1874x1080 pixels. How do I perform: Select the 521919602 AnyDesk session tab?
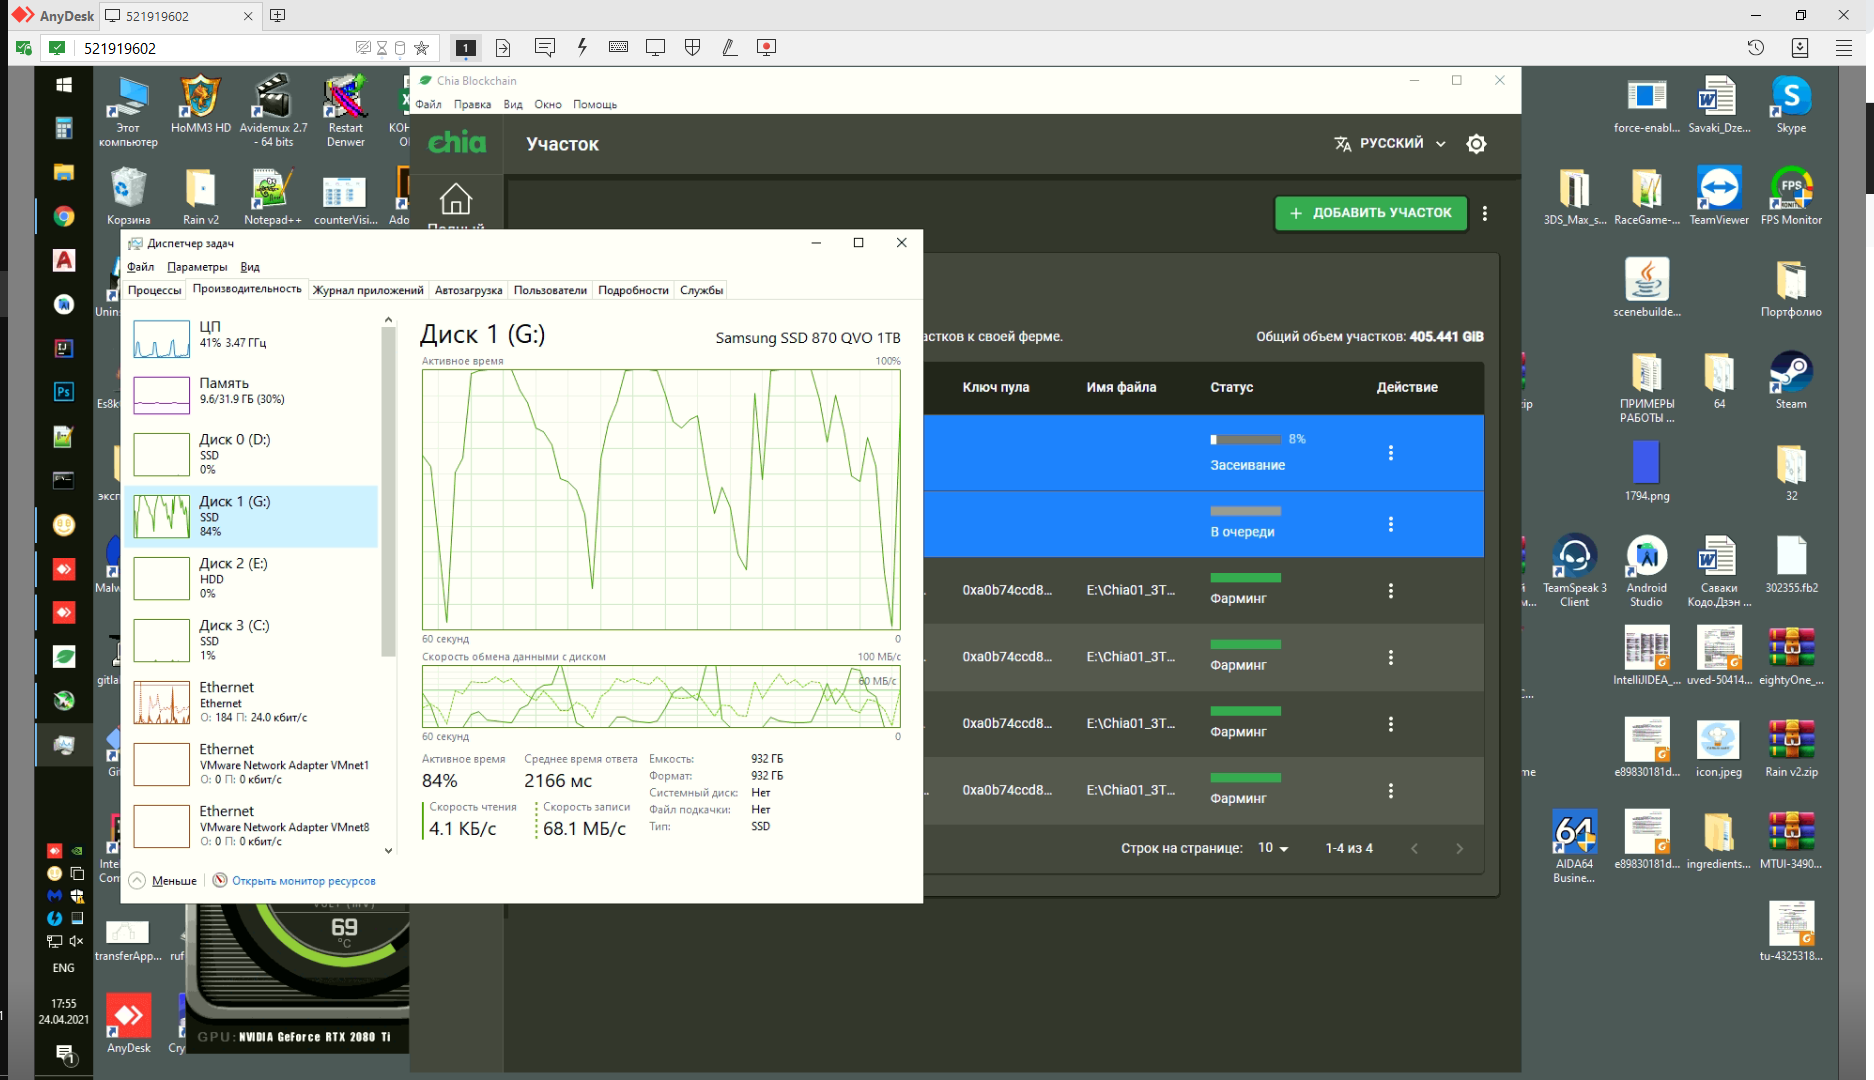point(180,16)
